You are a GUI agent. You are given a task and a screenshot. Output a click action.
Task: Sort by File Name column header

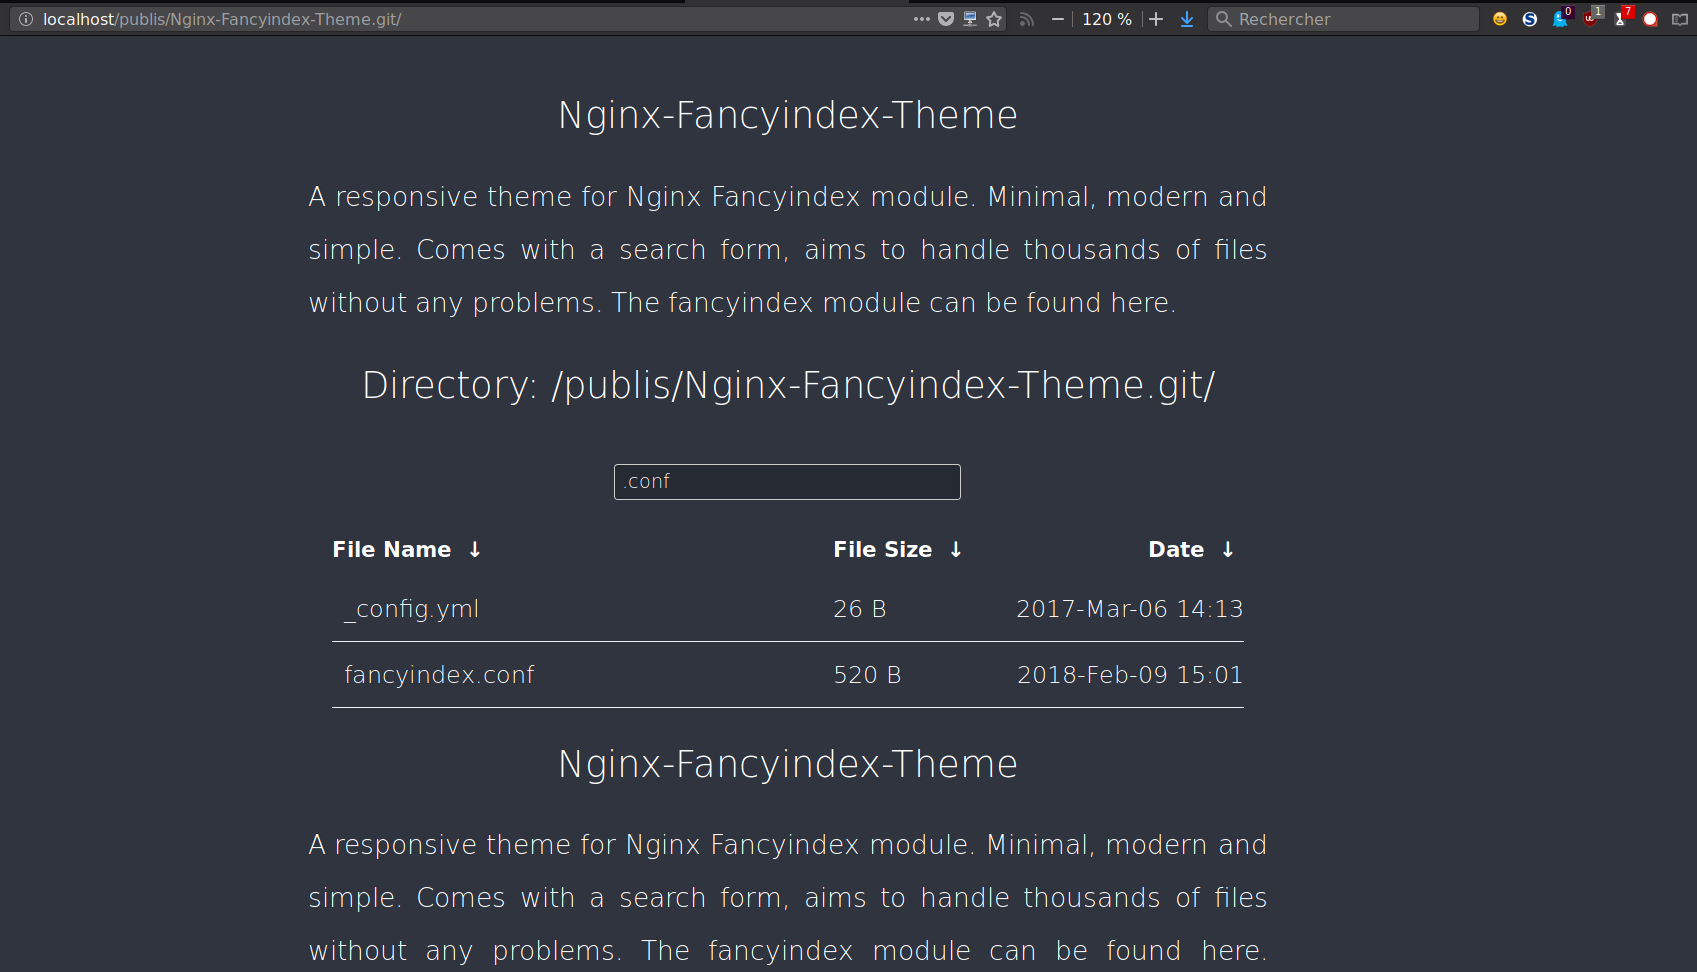pyautogui.click(x=392, y=549)
